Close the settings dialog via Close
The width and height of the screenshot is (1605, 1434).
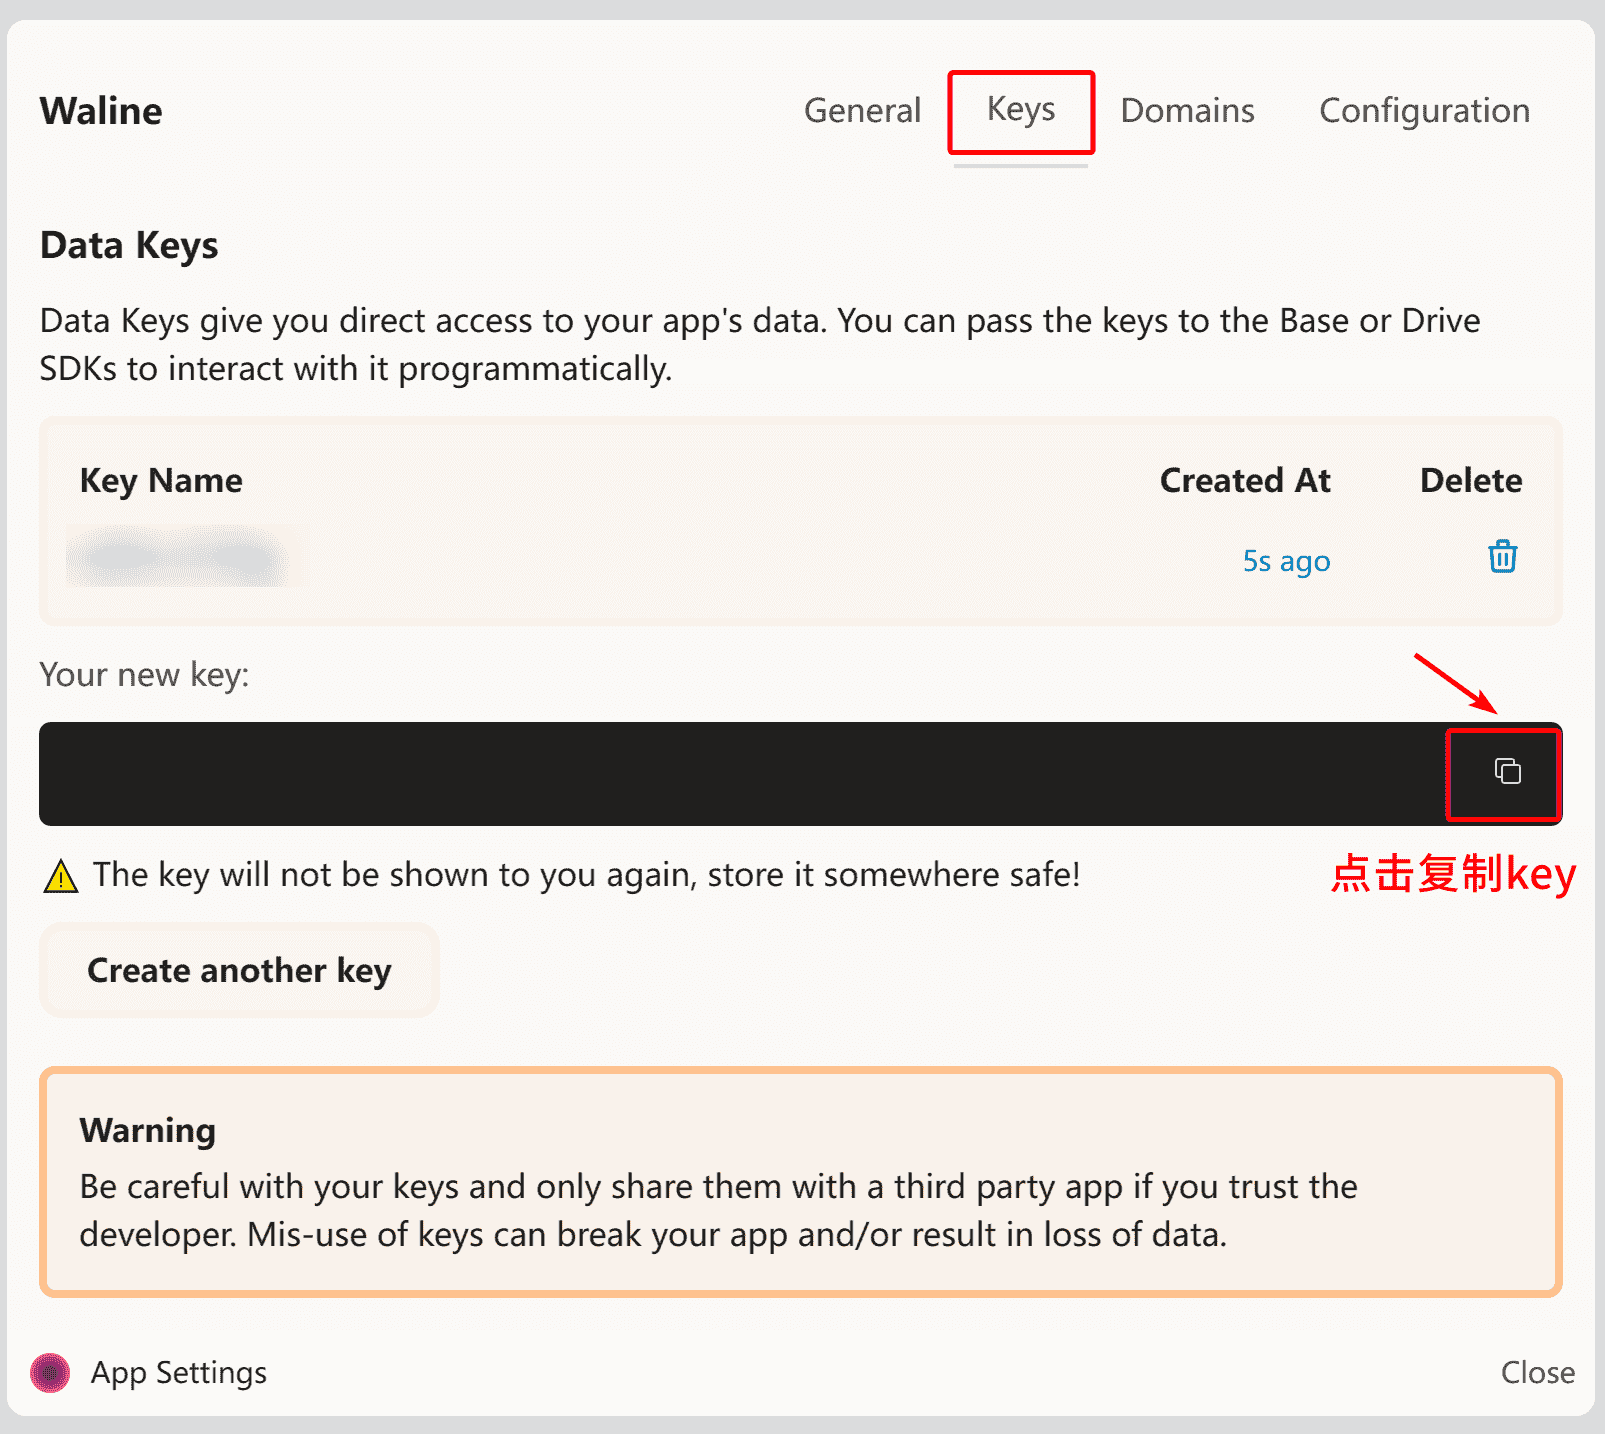(1537, 1372)
